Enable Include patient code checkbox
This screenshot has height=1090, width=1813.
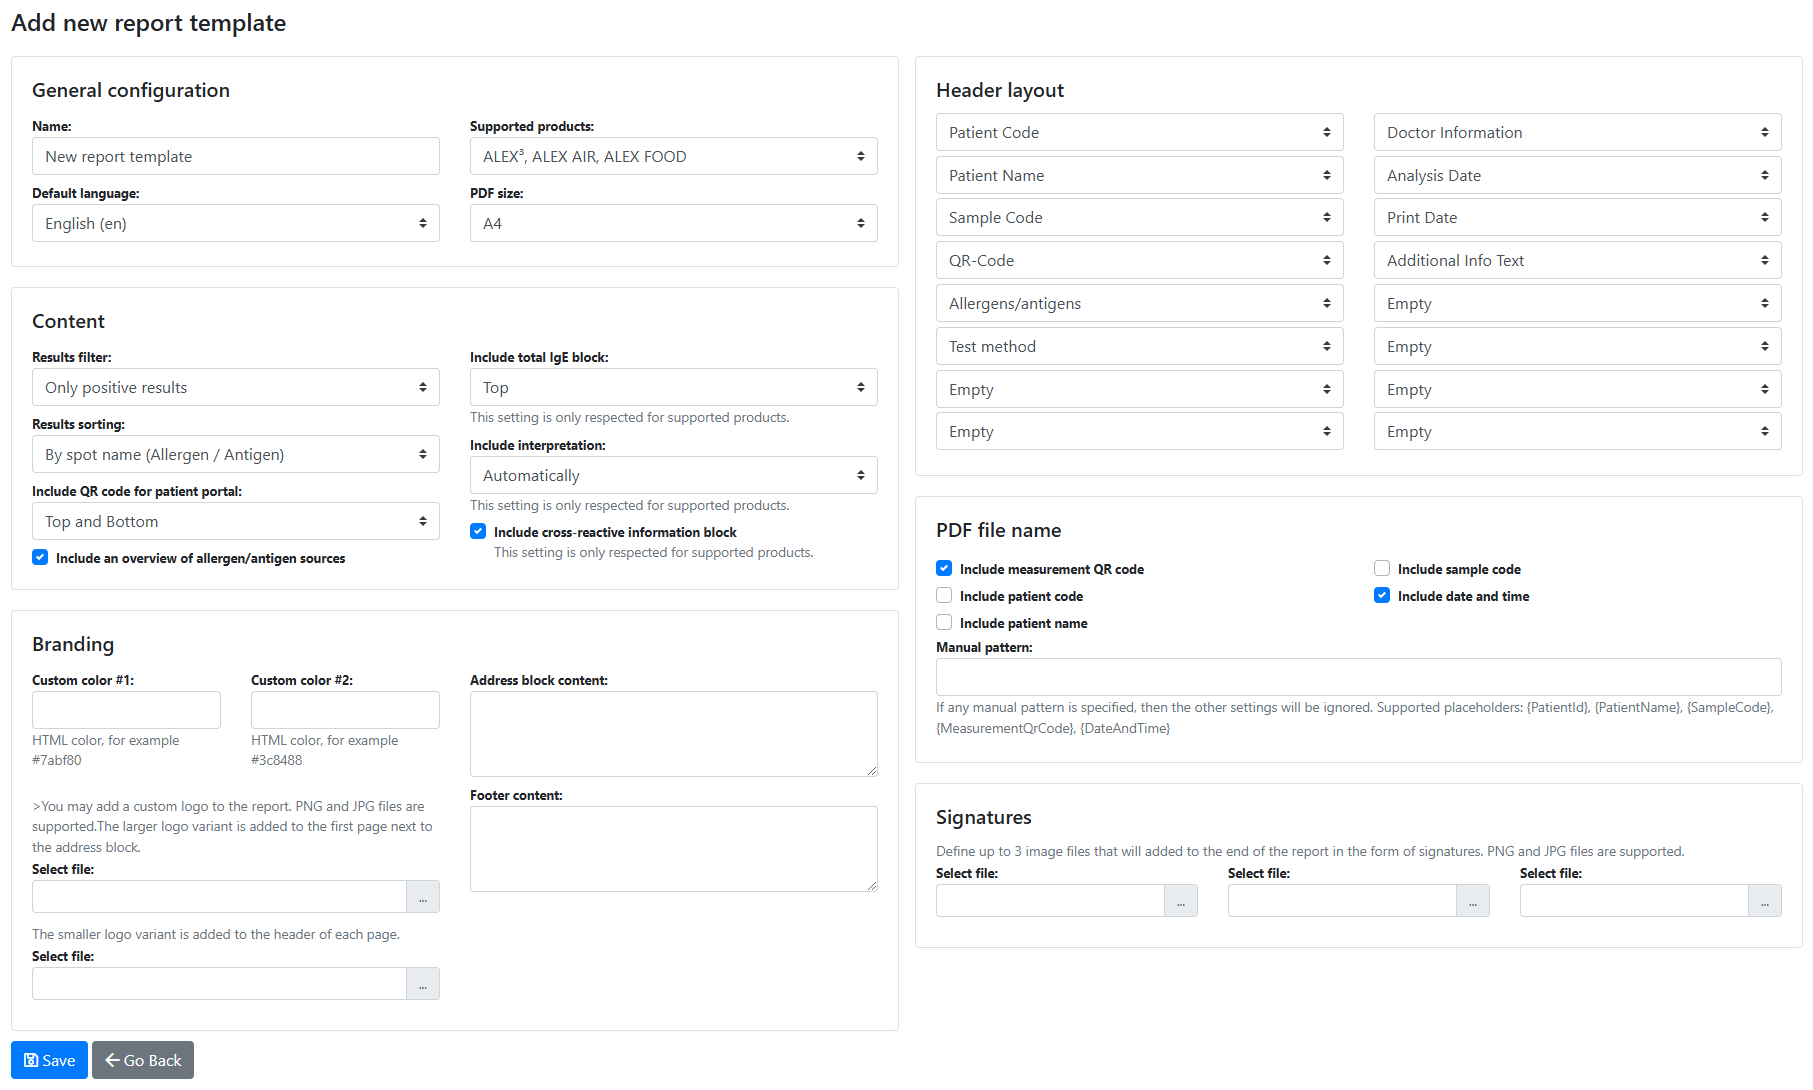click(x=944, y=596)
